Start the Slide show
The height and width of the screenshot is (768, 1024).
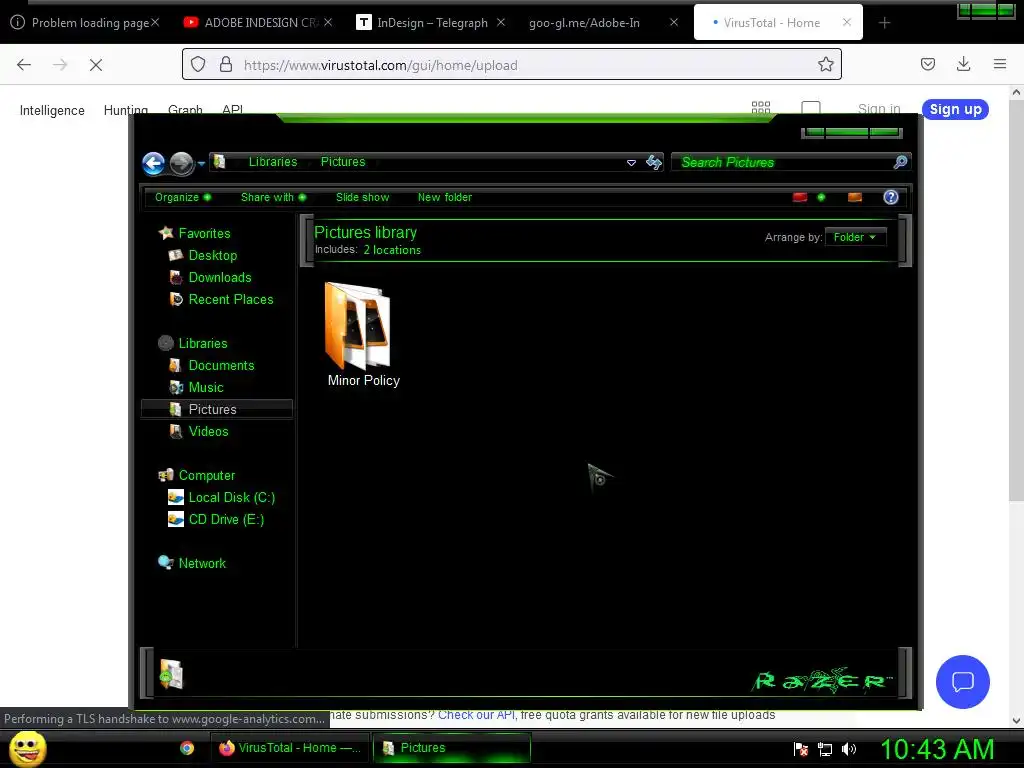362,197
